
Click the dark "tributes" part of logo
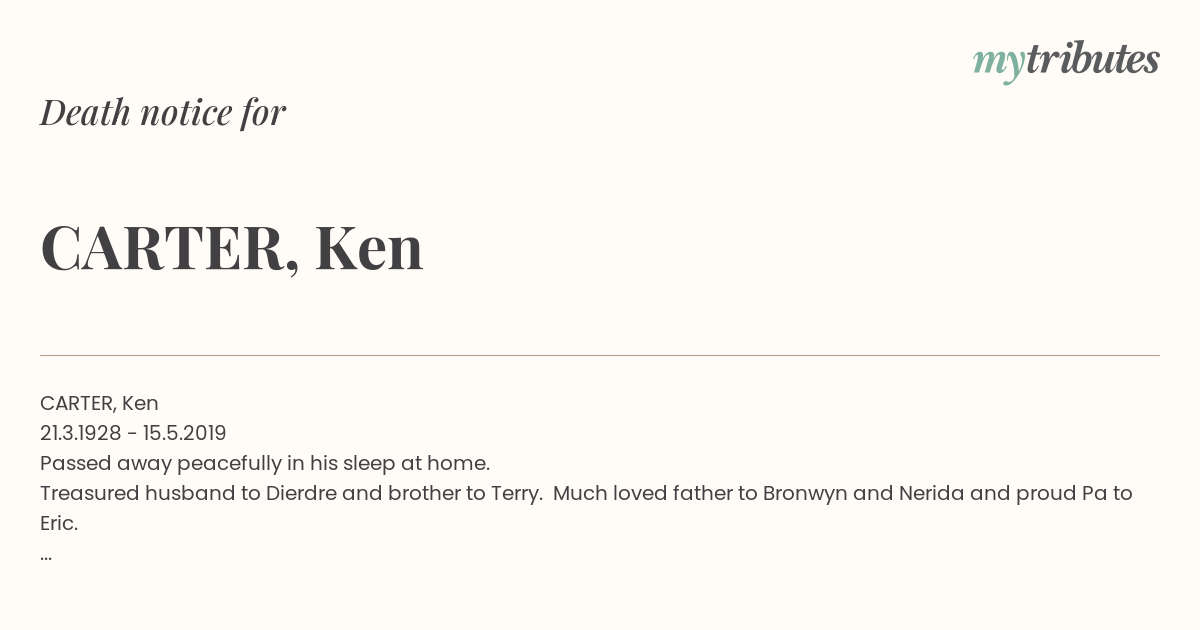pyautogui.click(x=1093, y=59)
